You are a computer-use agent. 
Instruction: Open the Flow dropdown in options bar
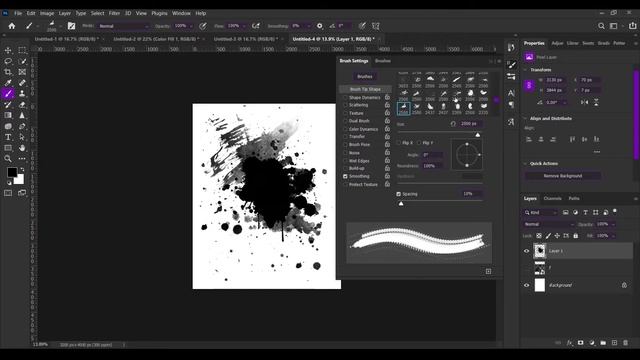point(244,26)
